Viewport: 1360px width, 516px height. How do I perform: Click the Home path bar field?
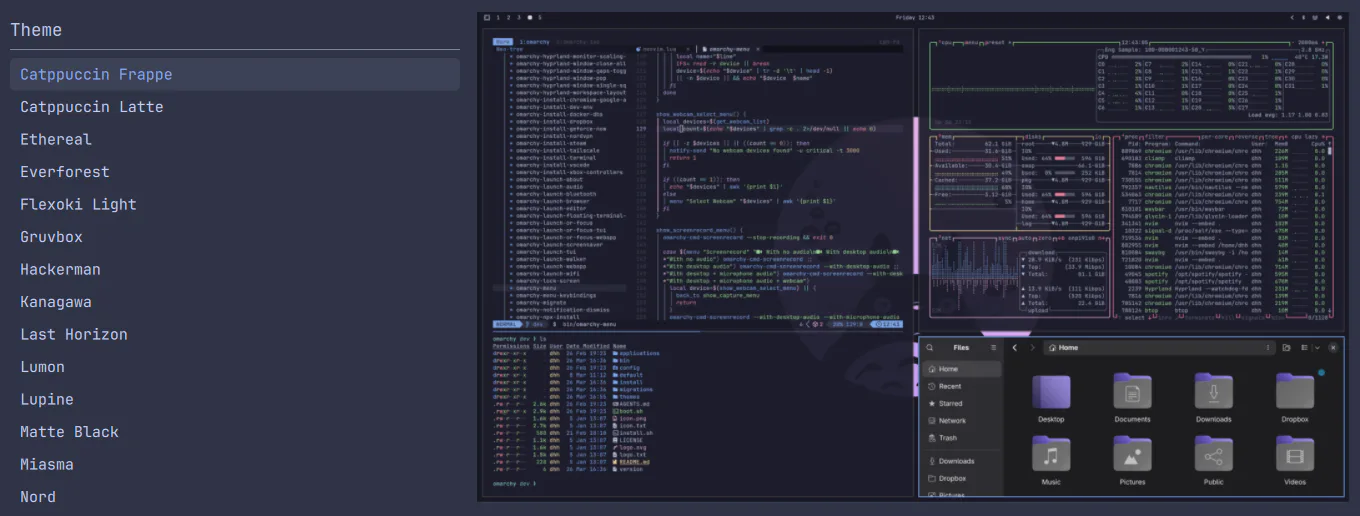point(1158,348)
